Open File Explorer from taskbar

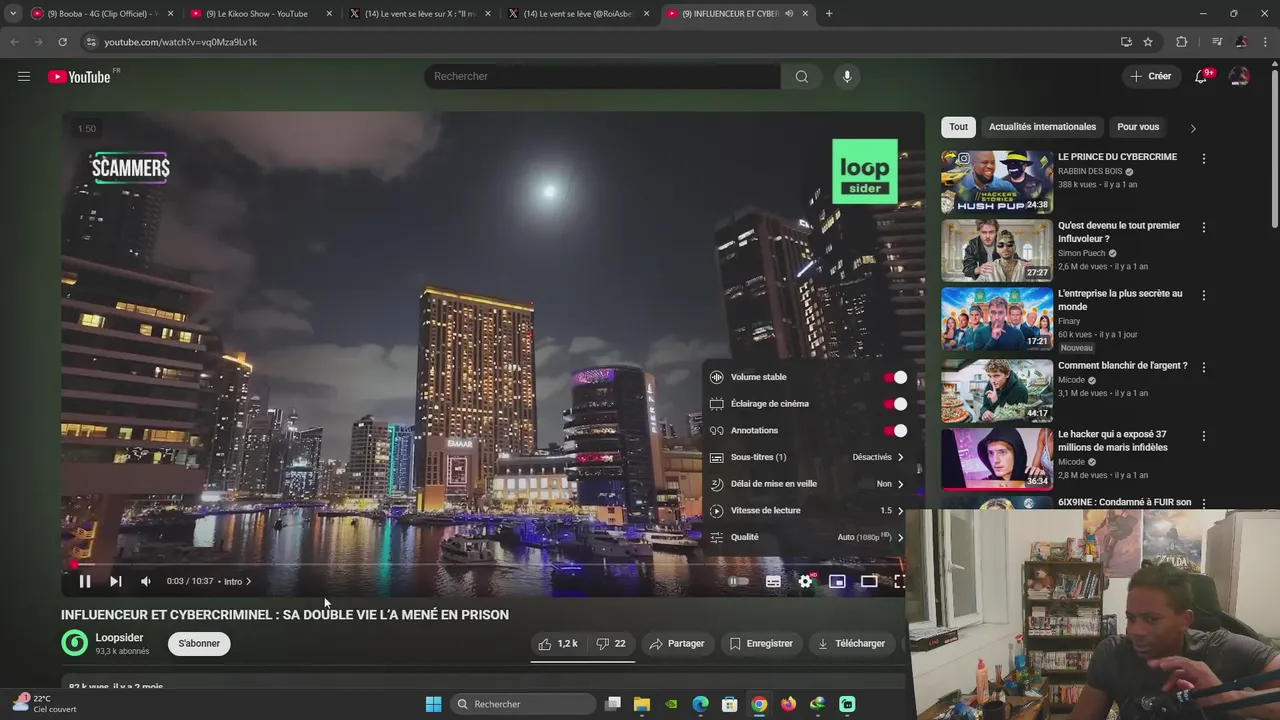[642, 704]
